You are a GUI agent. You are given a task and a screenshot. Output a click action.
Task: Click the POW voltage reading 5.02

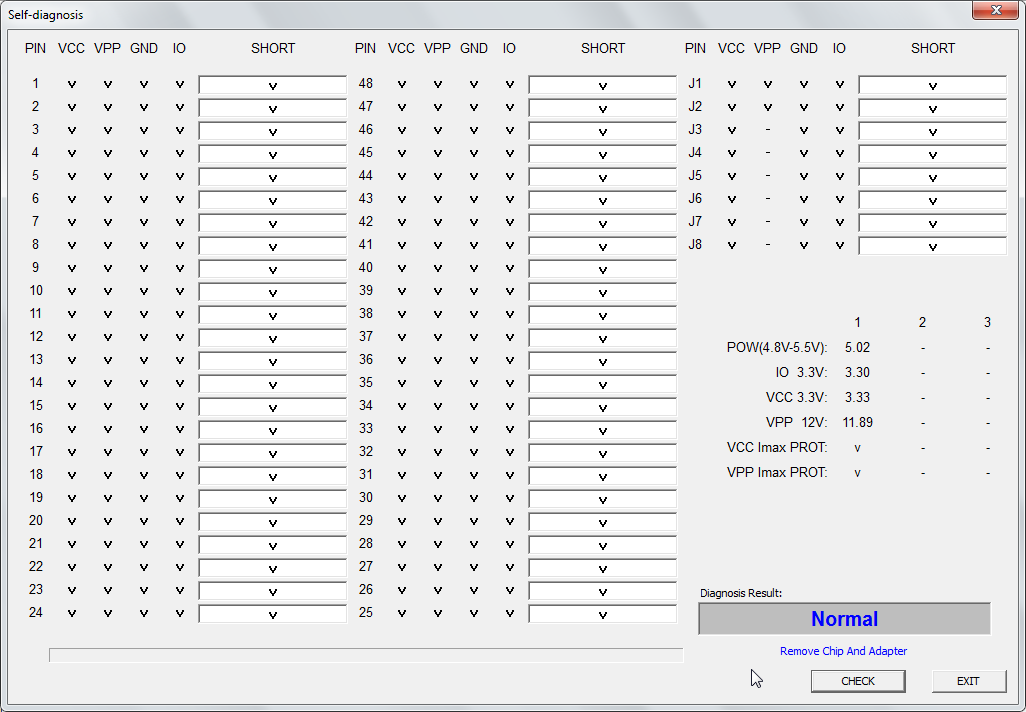pyautogui.click(x=857, y=348)
